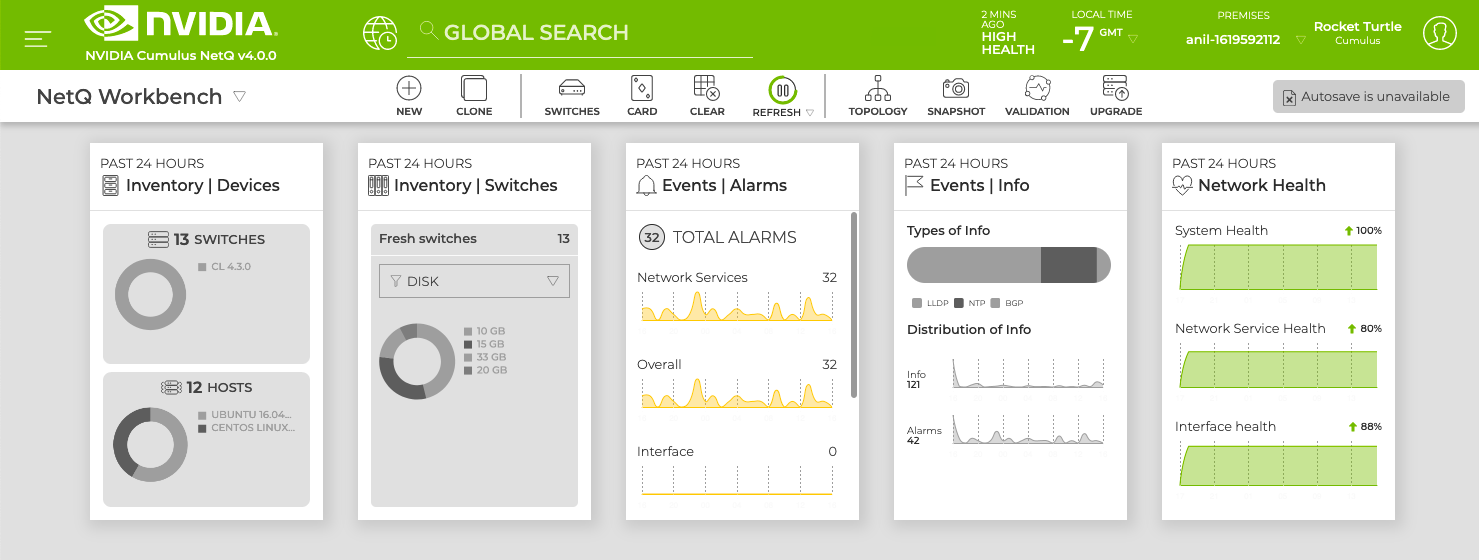Click the CL 4.3.0 legend entry
The image size is (1479, 560).
[x=225, y=267]
